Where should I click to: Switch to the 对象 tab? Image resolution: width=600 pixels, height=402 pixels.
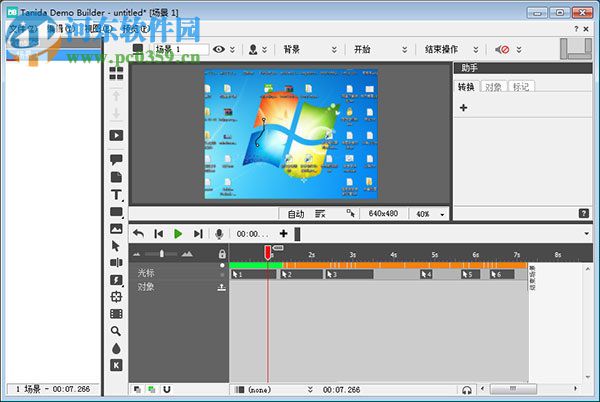point(493,87)
